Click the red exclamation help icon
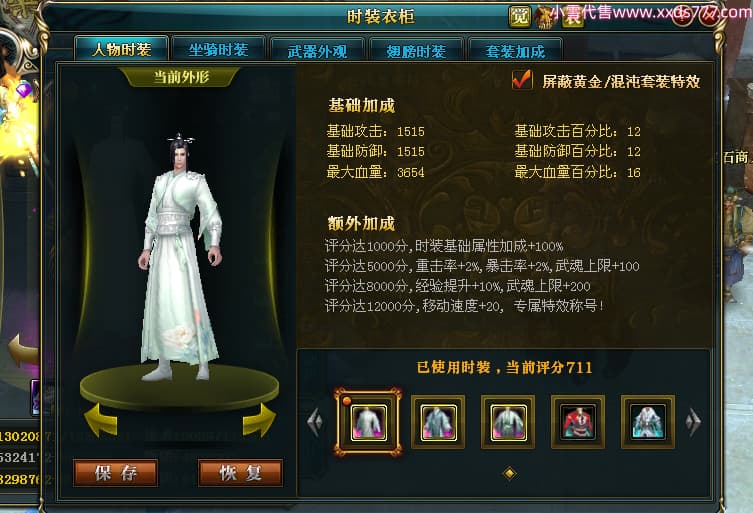This screenshot has height=513, width=753. (x=682, y=16)
